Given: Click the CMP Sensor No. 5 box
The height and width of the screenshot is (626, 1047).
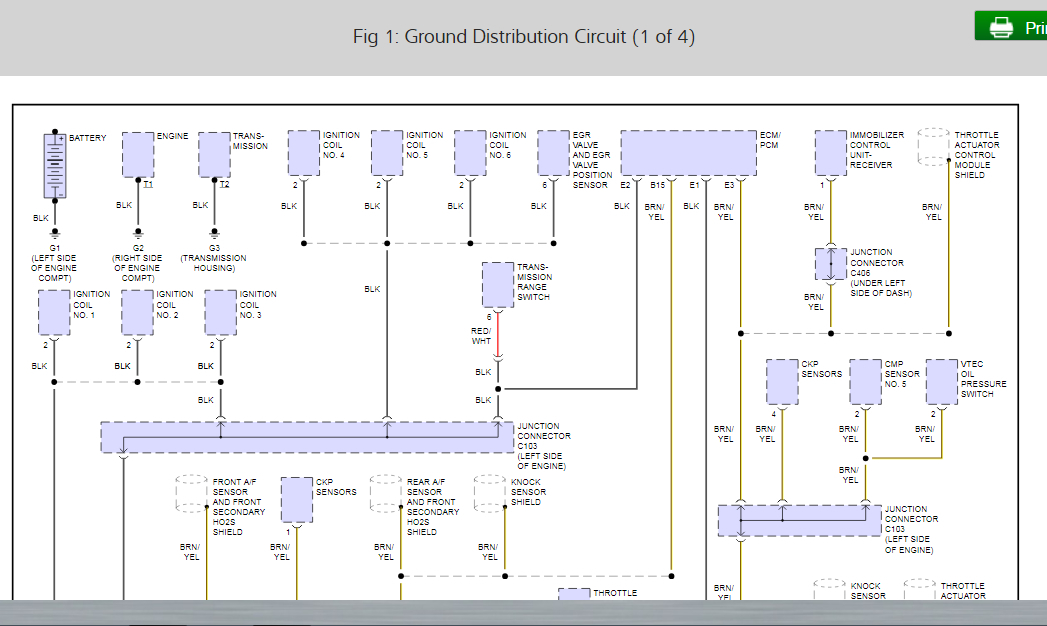Looking at the screenshot, I should 865,382.
